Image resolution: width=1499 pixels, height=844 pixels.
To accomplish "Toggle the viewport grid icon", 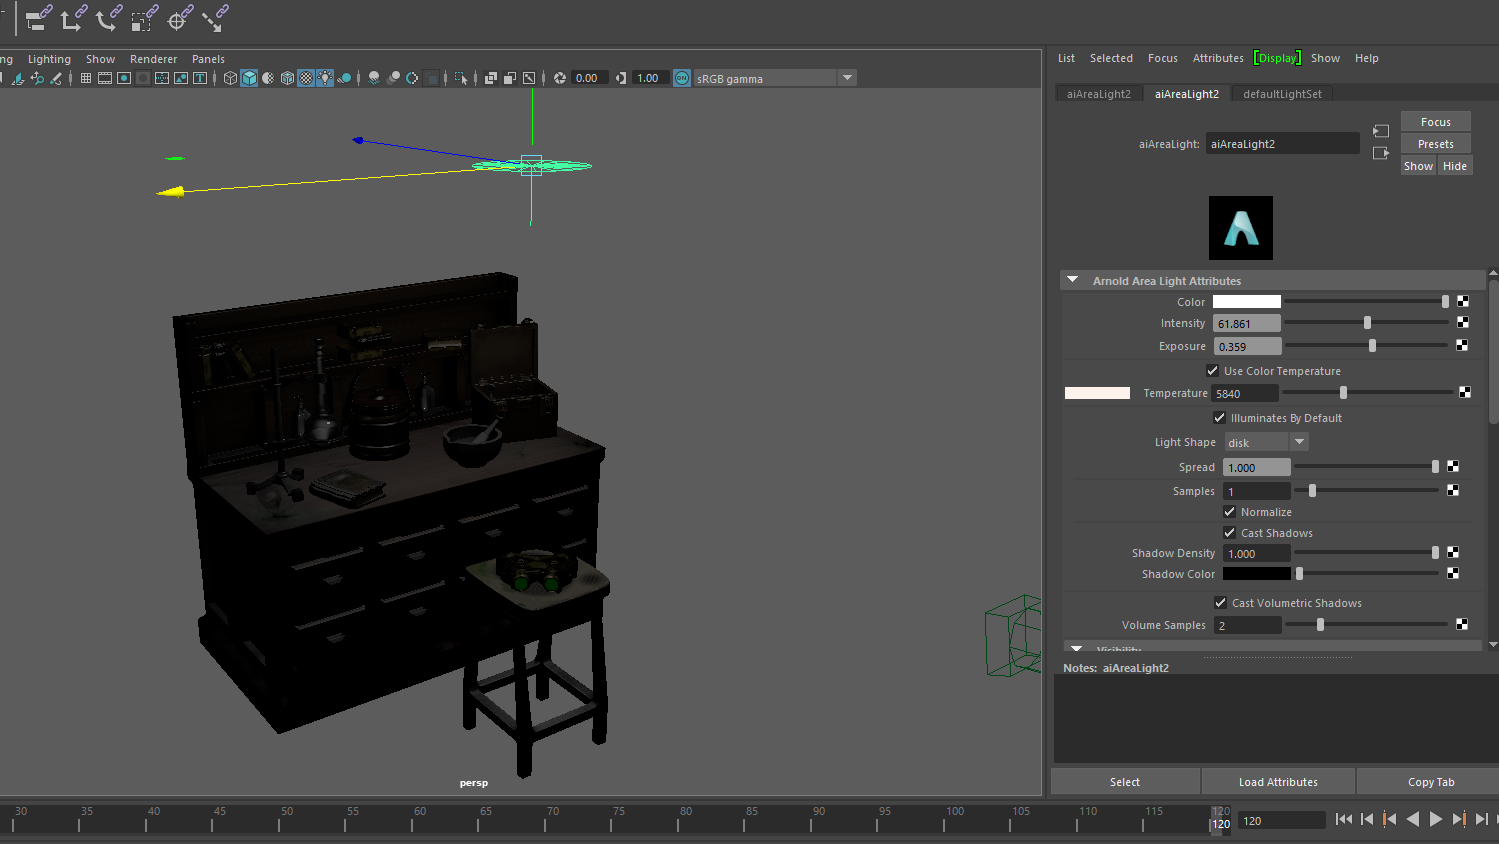I will (86, 78).
